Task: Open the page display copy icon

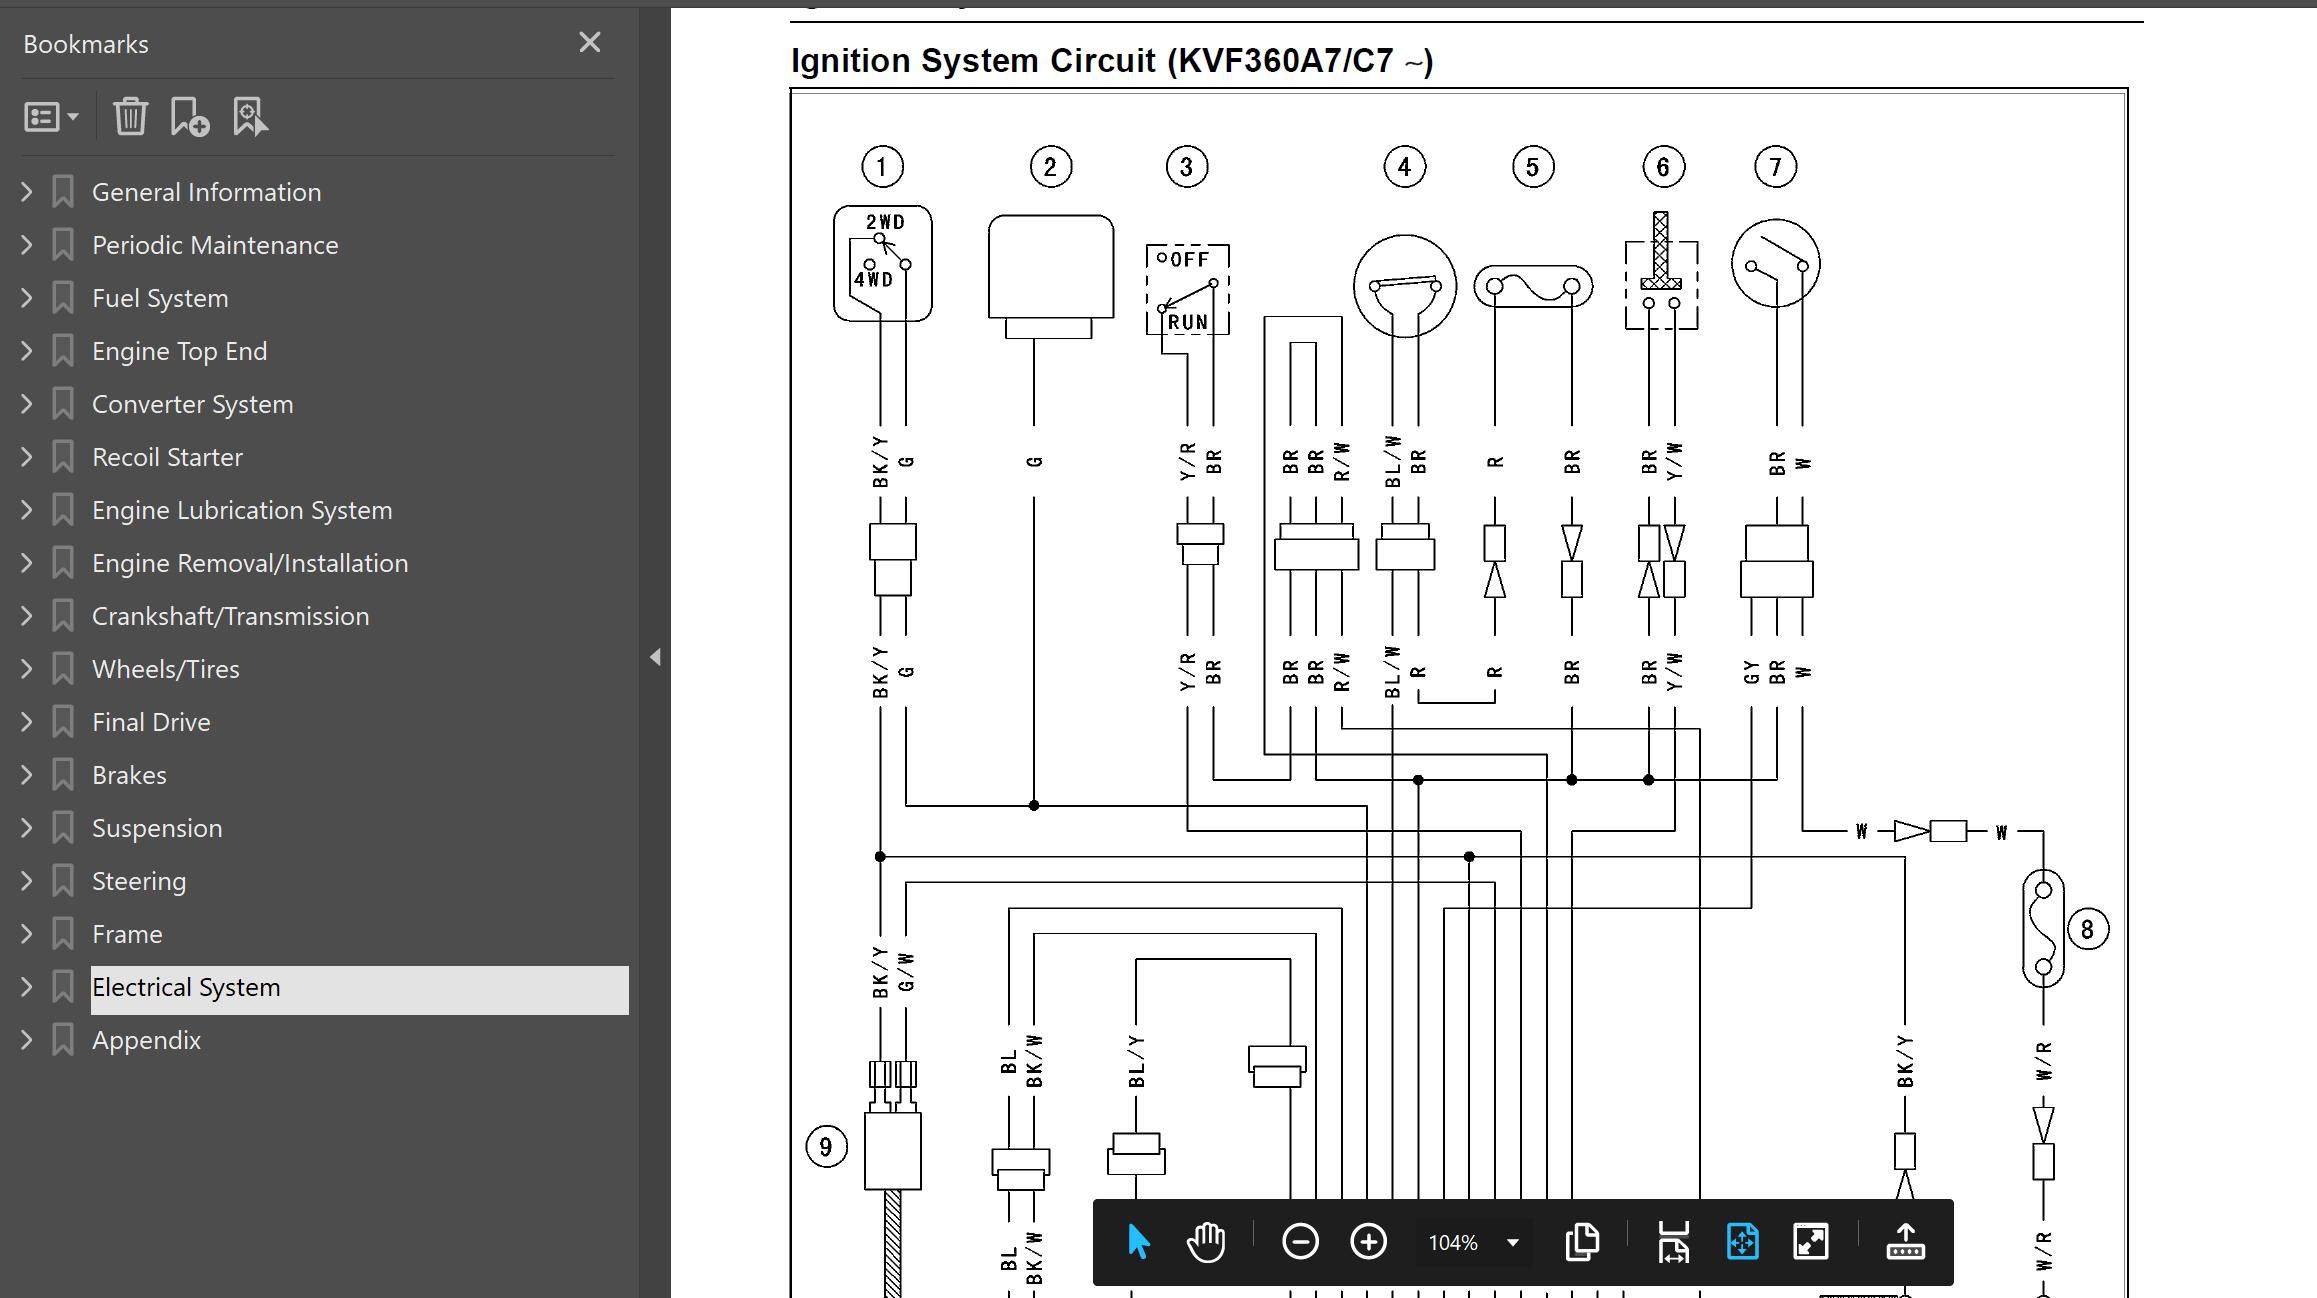Action: [1582, 1242]
